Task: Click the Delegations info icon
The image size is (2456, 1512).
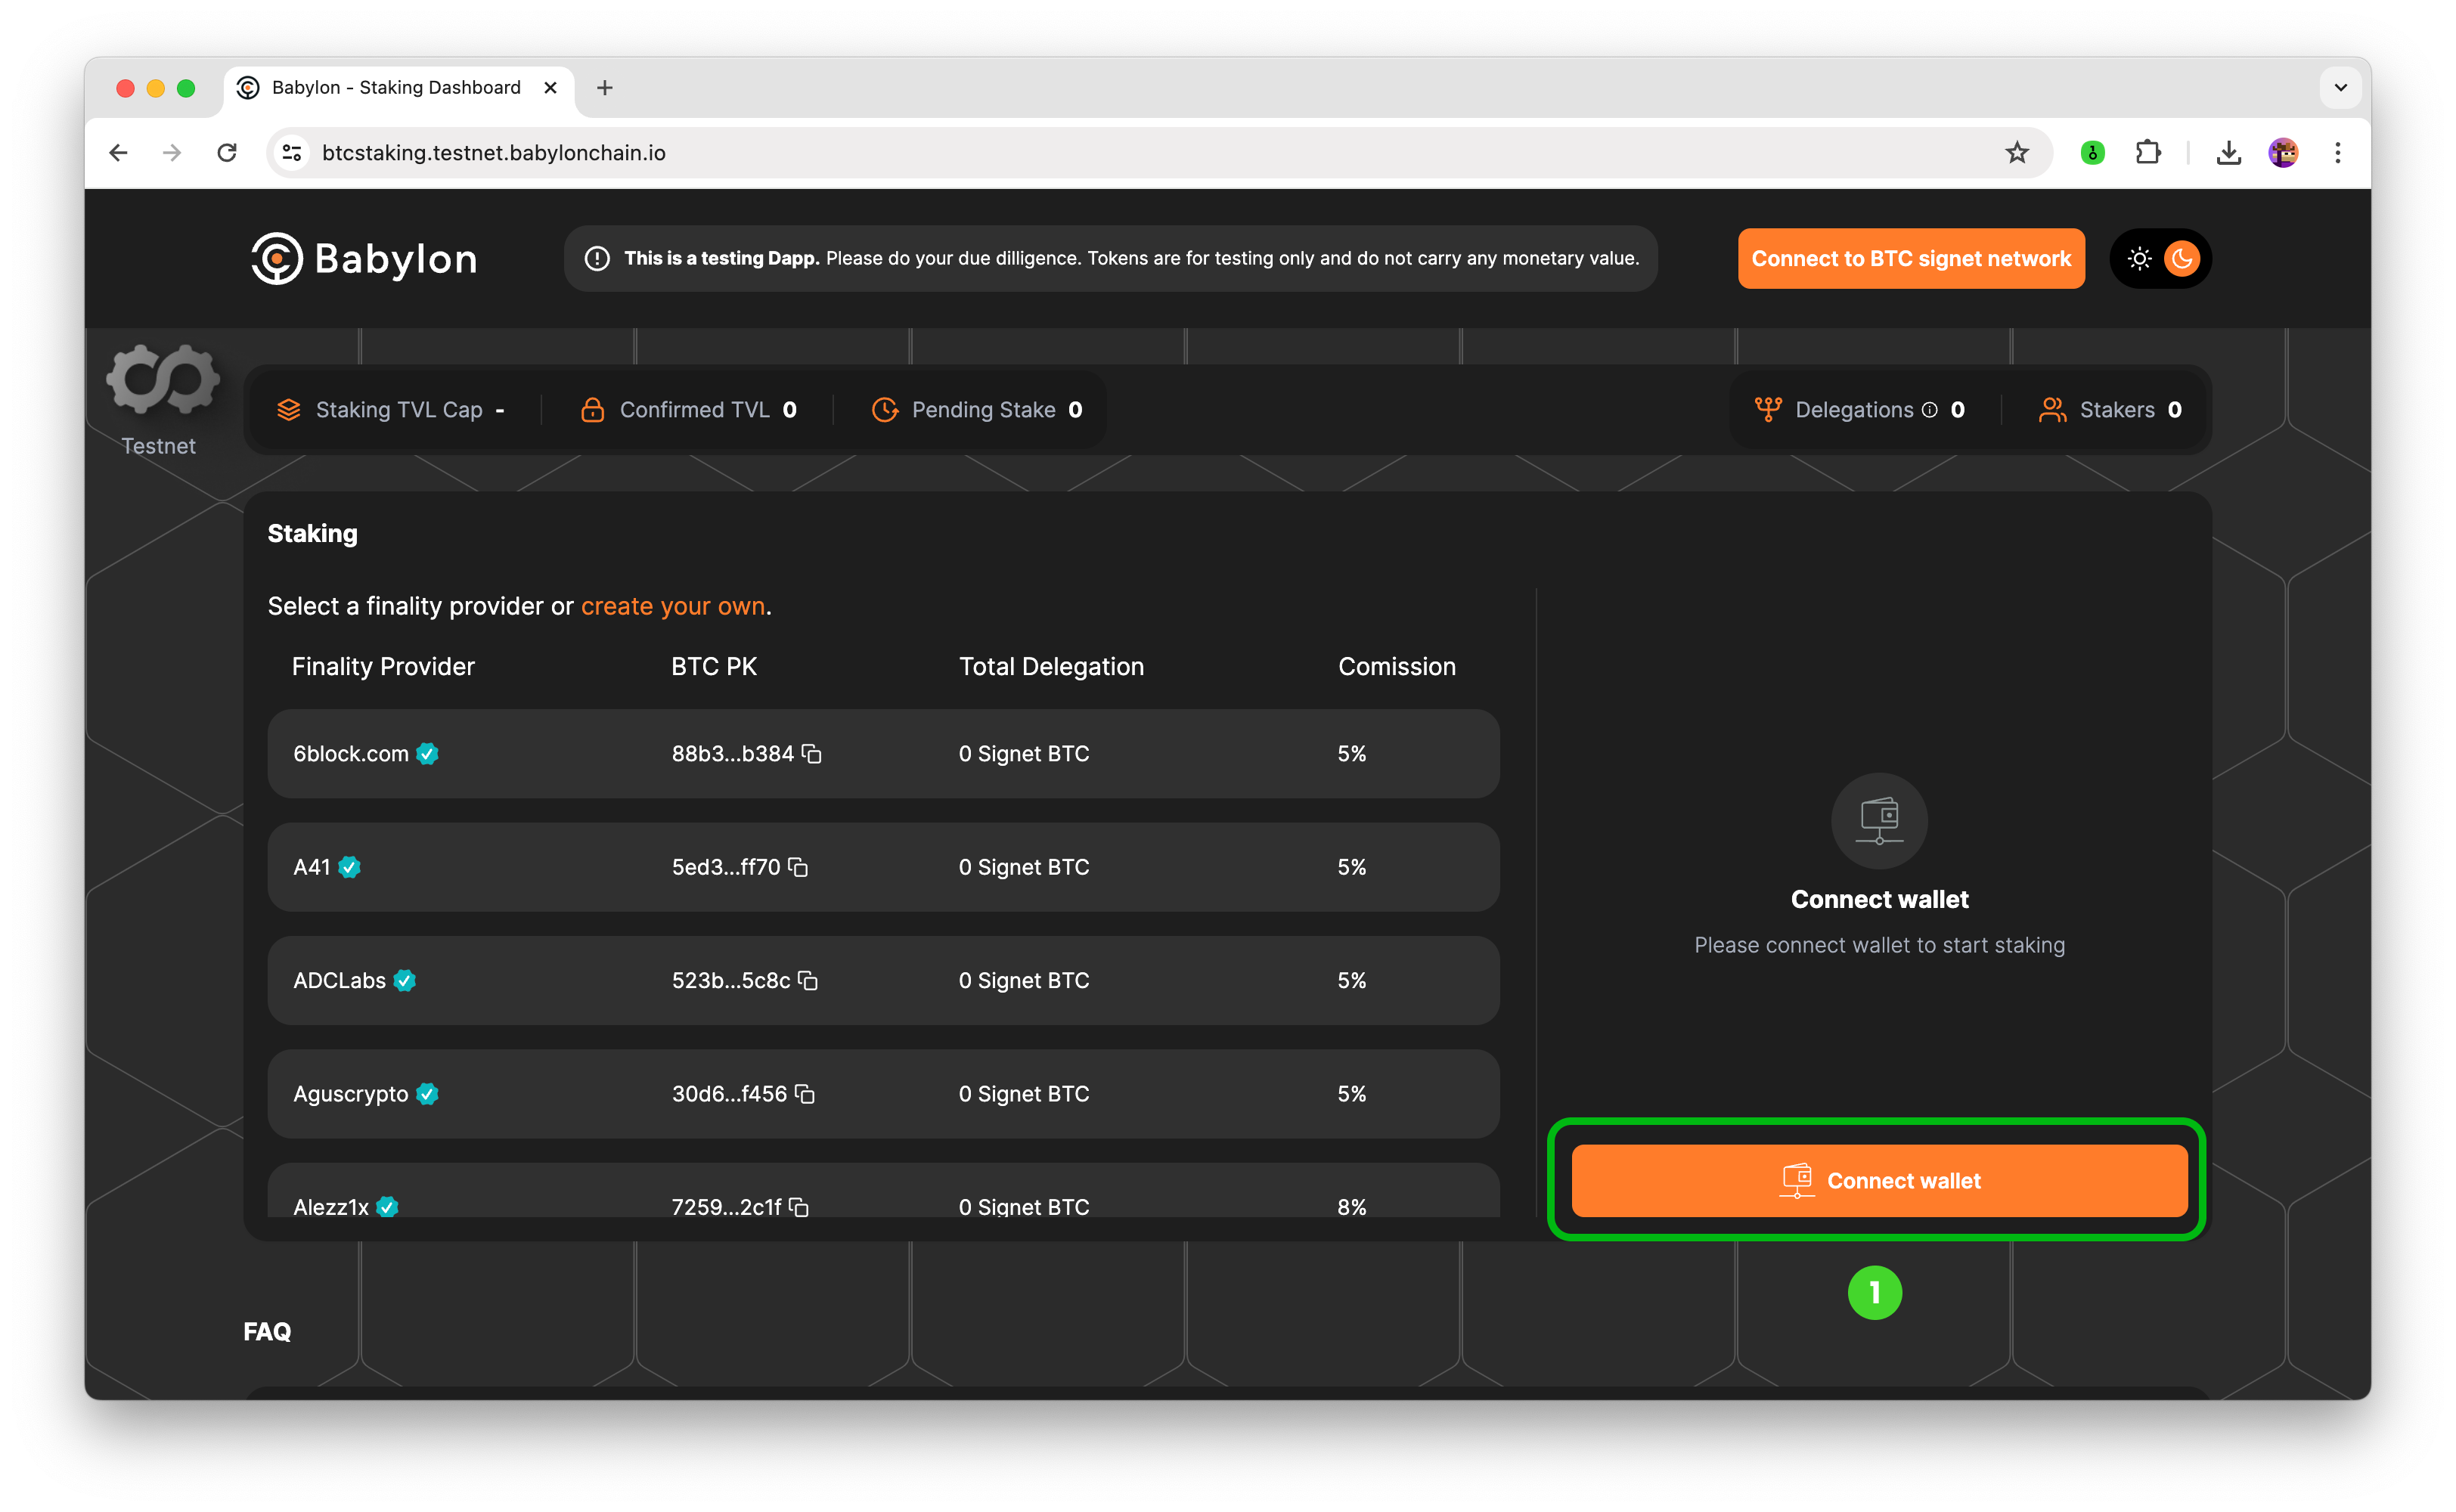Action: (1930, 410)
